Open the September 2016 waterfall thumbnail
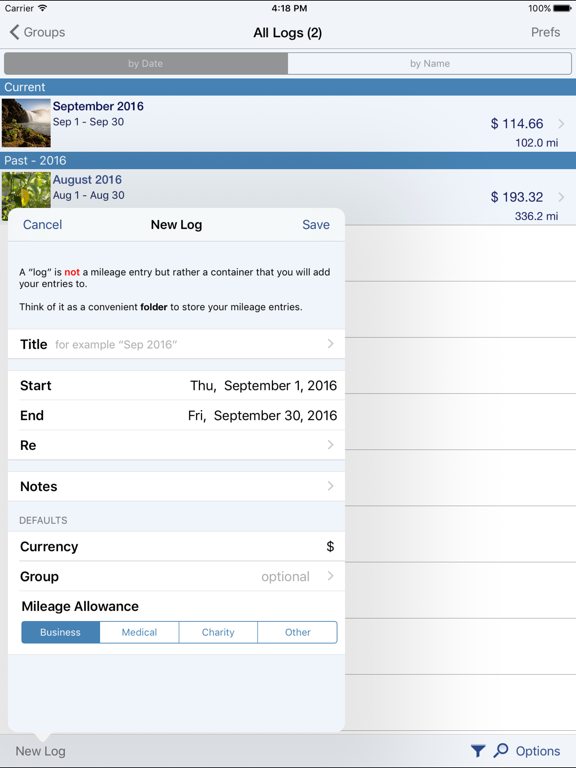Viewport: 576px width, 768px height. click(x=26, y=123)
